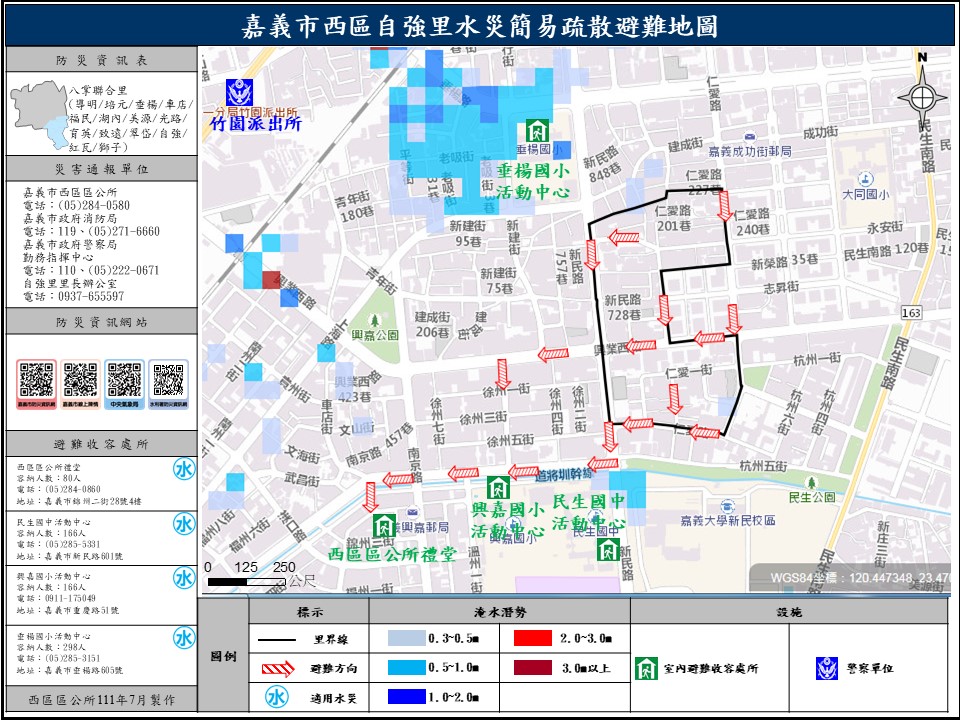The height and width of the screenshot is (720, 960).
Task: Select the 垂楊國小活動中心 shelter icon on map
Action: [537, 131]
